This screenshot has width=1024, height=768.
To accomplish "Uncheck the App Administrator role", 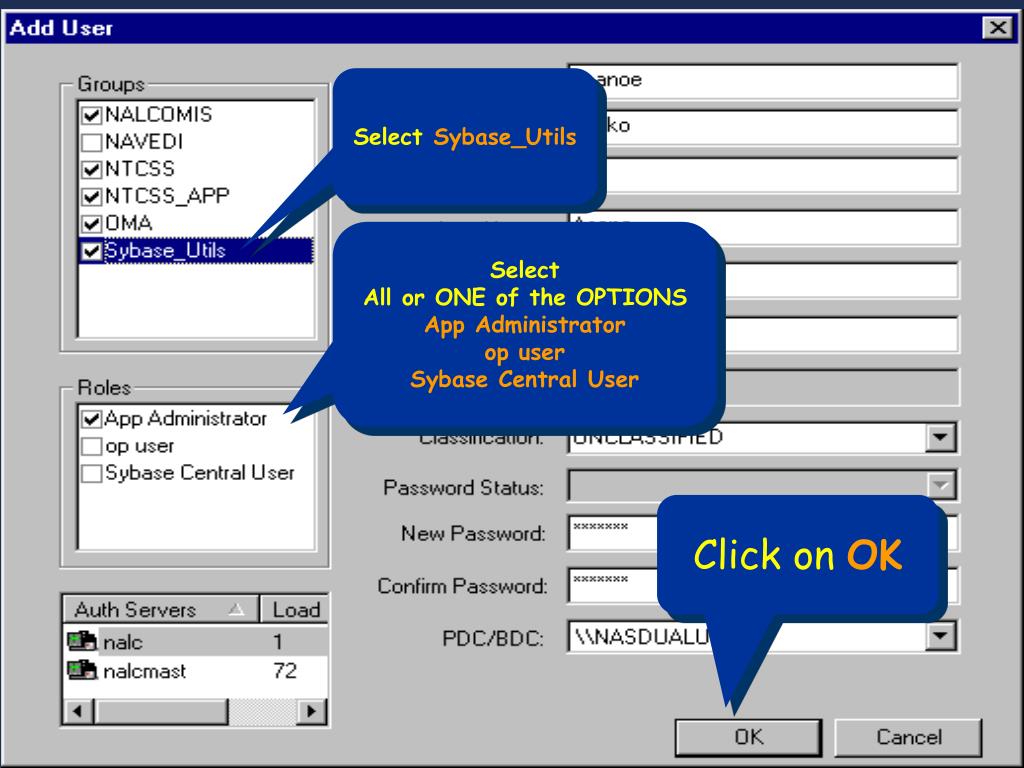I will point(91,419).
